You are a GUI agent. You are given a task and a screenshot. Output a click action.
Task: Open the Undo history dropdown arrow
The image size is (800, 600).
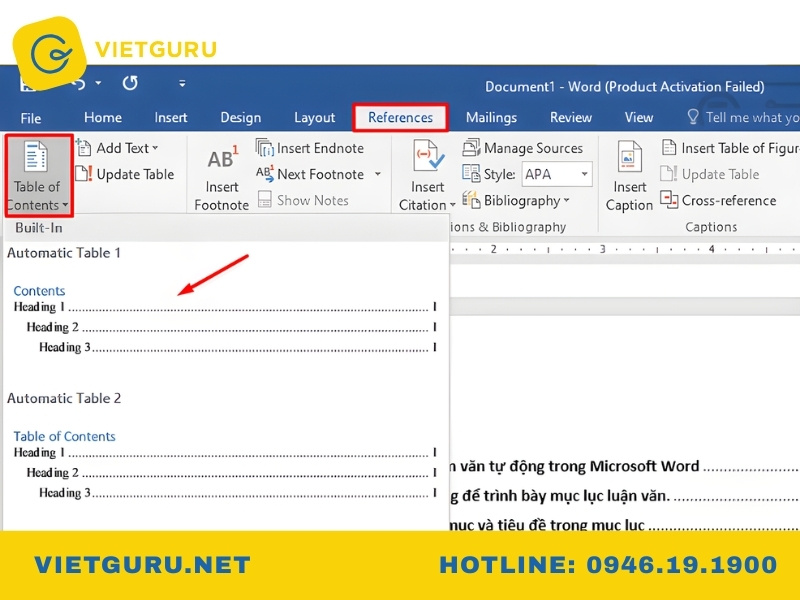[98, 83]
